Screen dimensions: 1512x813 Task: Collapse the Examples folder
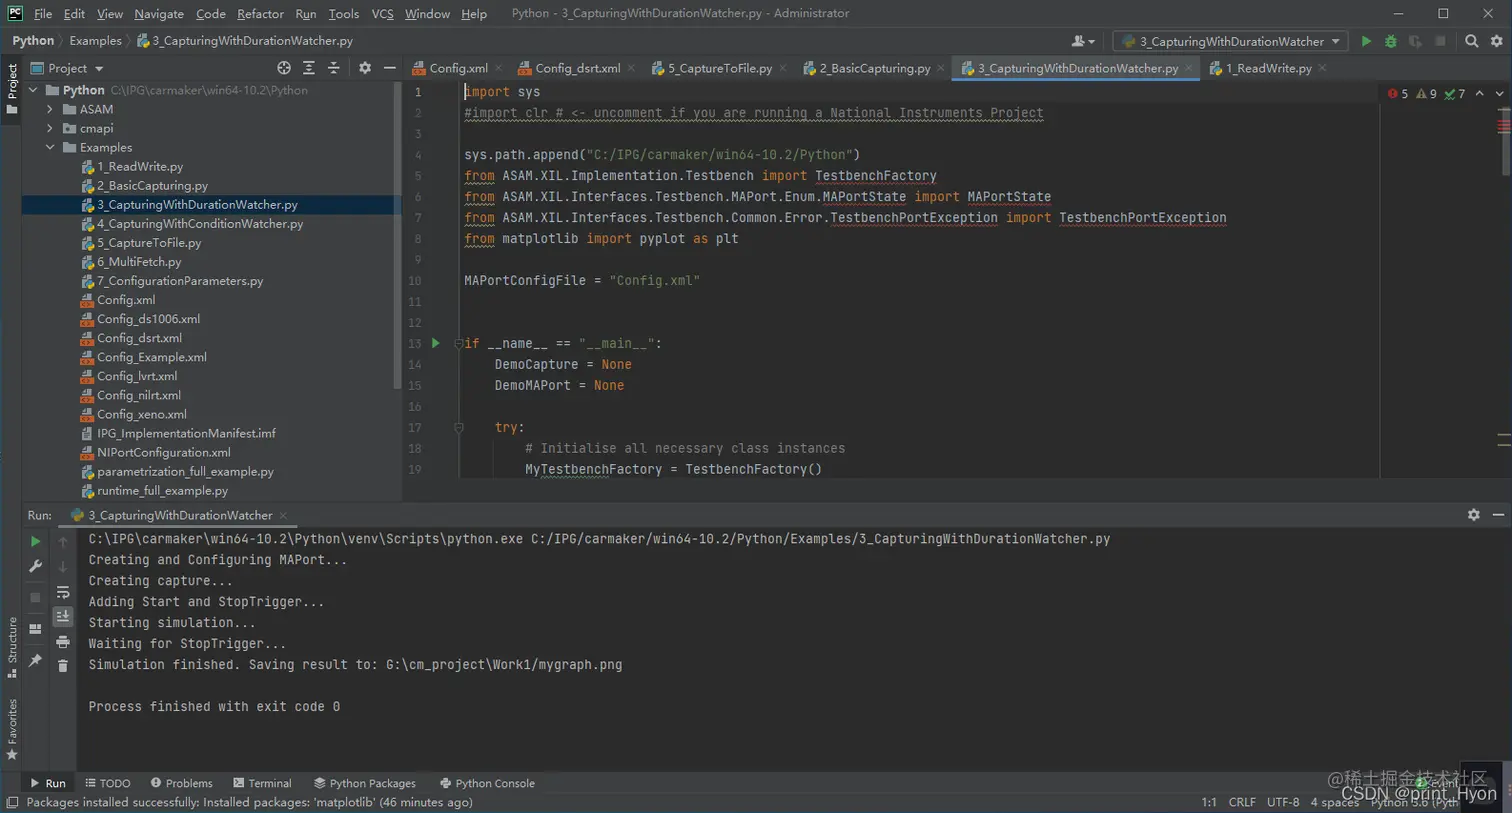[x=50, y=147]
